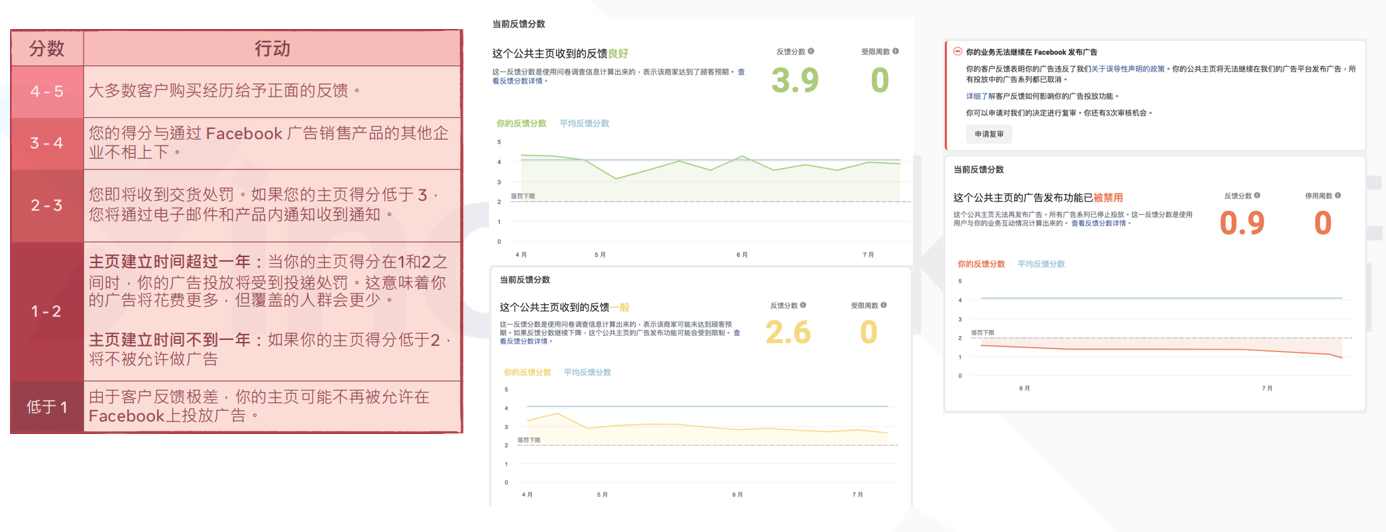Click the 低于 1 score cell
Viewport: 1386px width, 532px height.
[x=47, y=406]
